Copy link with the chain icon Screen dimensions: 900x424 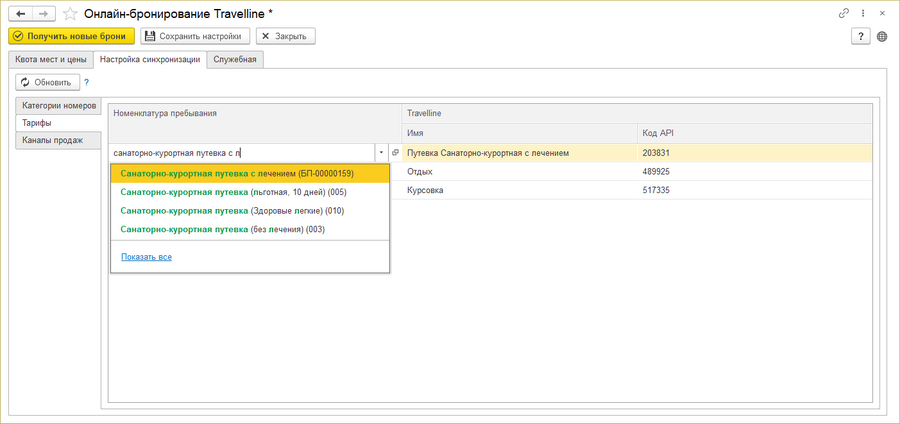point(843,13)
